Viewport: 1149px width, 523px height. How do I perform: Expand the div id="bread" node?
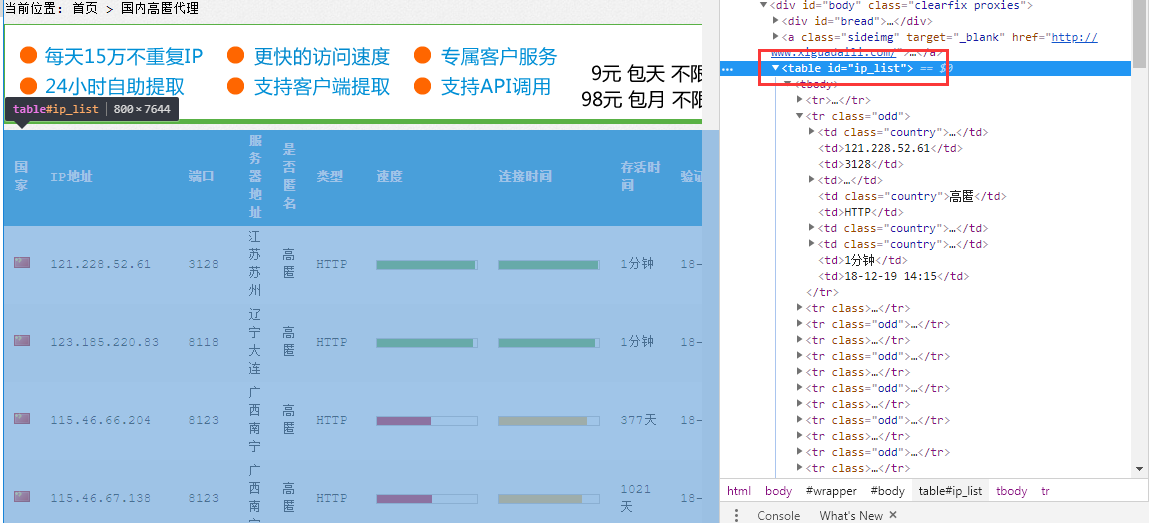[776, 21]
